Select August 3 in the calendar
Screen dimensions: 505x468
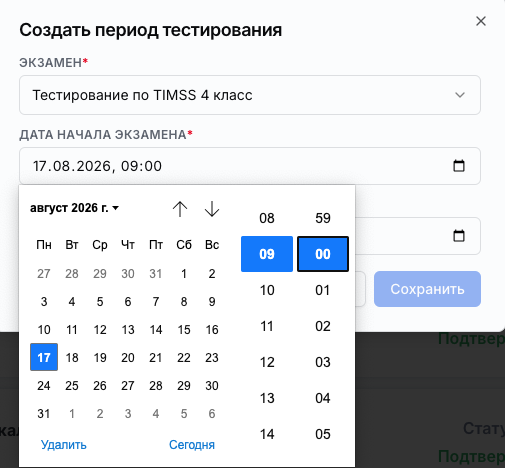point(44,302)
